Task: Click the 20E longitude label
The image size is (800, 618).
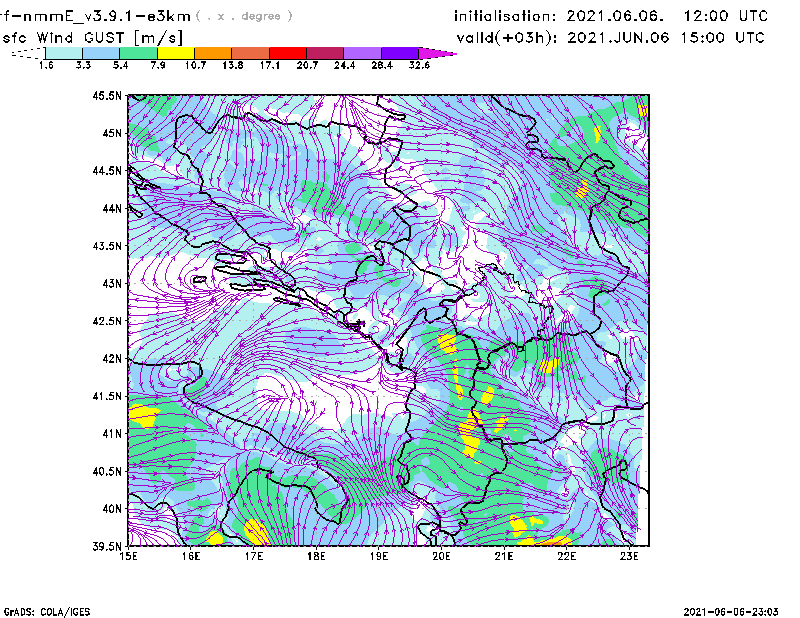Action: point(441,556)
